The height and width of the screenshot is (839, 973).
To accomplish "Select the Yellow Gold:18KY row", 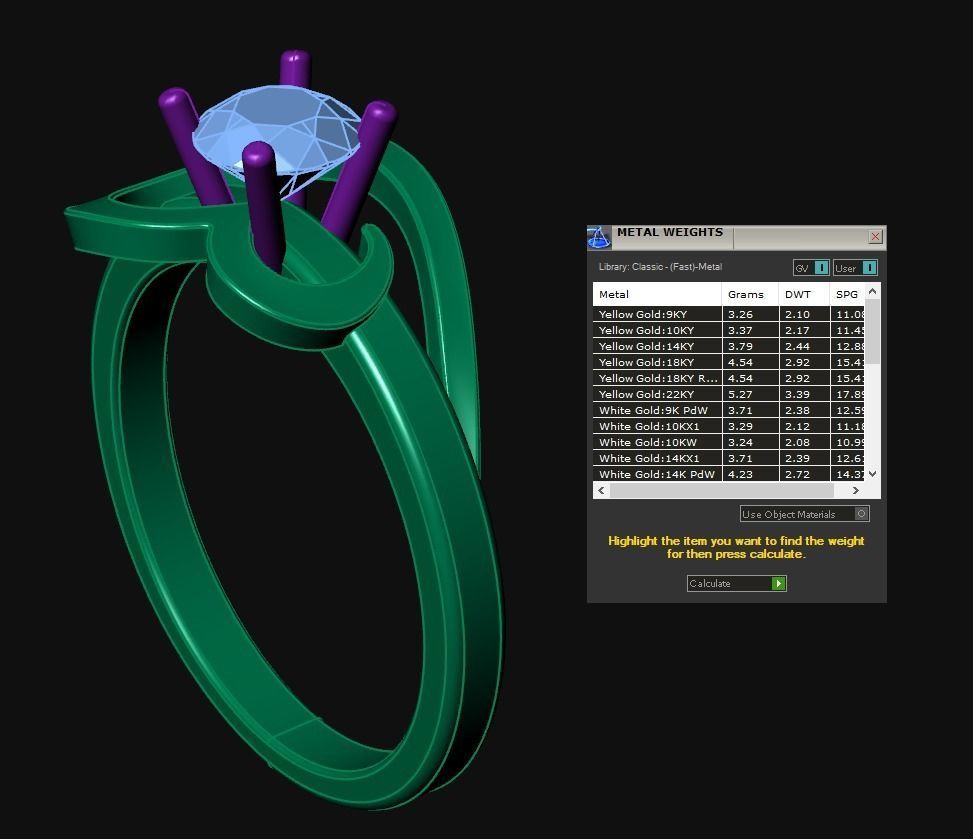I will (729, 362).
